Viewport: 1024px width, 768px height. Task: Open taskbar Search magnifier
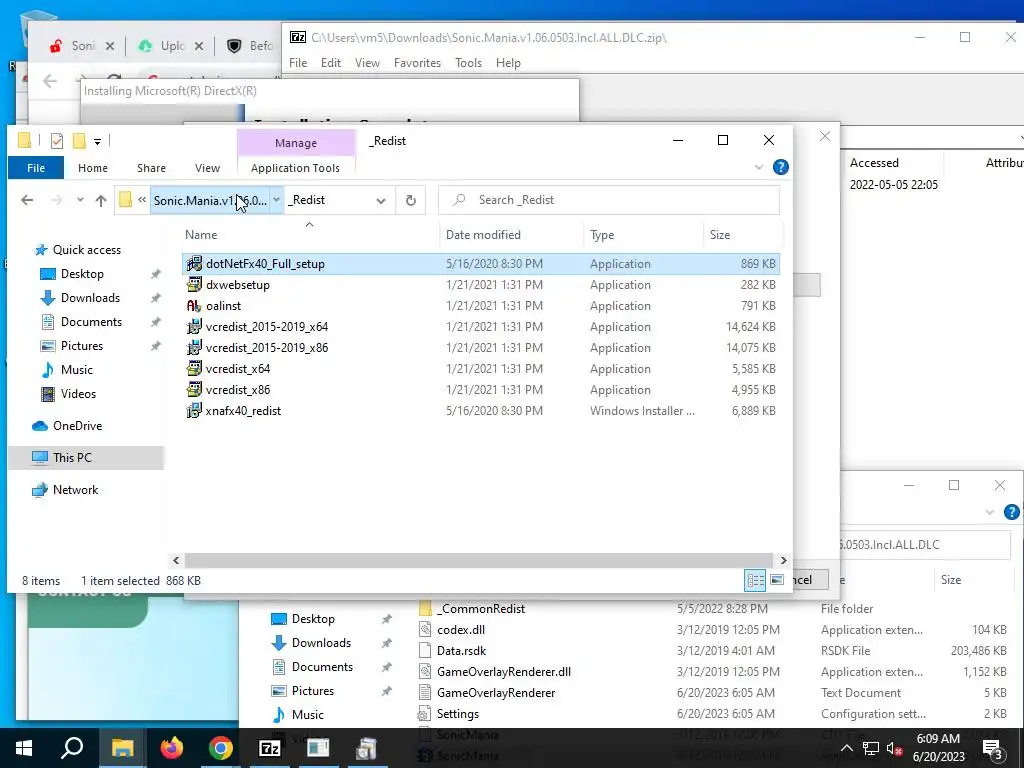pos(72,748)
